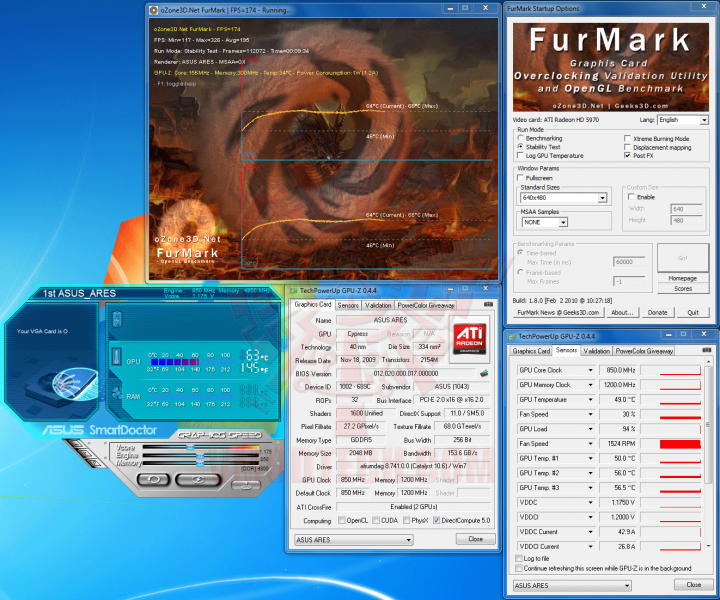
Task: Open the ASUS ARES card selector in Sensors window
Action: pos(572,586)
